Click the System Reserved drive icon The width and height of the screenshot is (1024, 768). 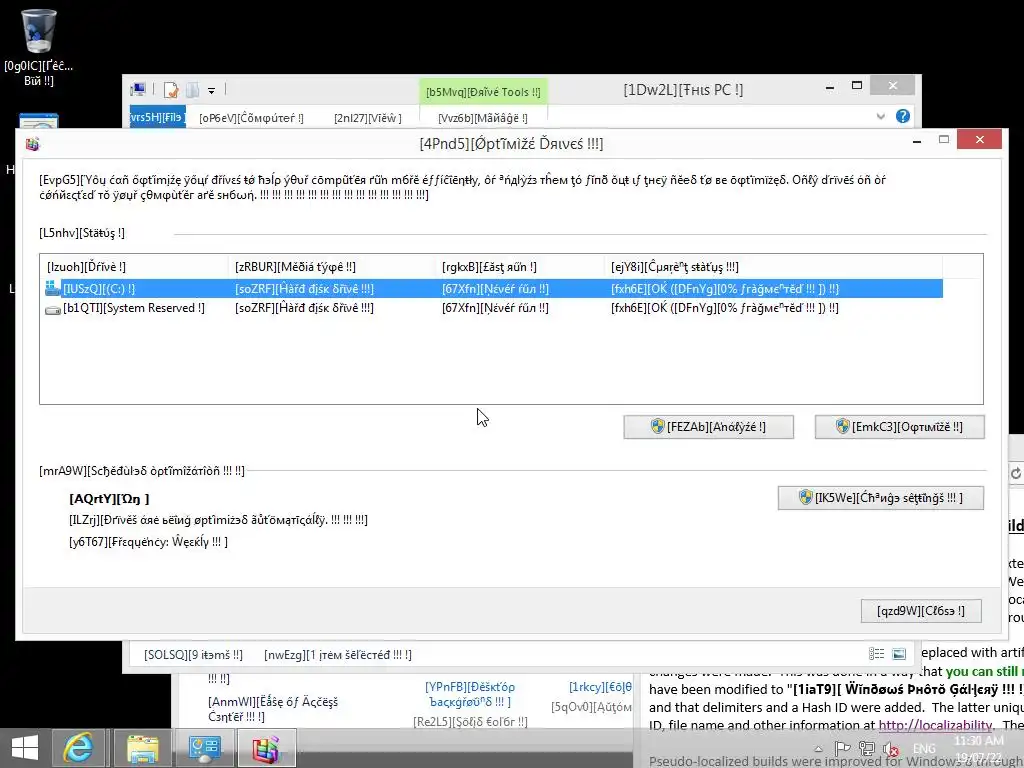point(53,309)
